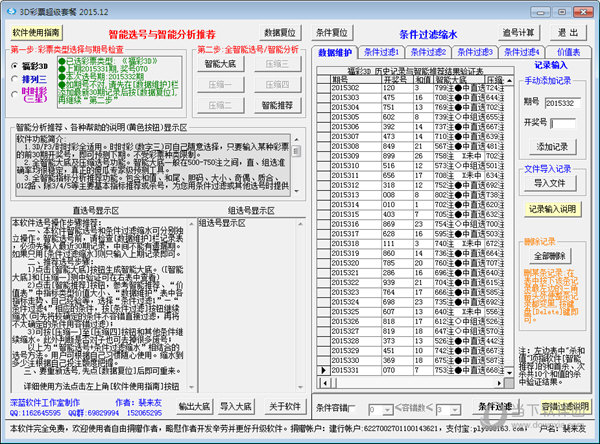Click the 条件过滤 button at the bottom
The image size is (600, 444).
495,407
